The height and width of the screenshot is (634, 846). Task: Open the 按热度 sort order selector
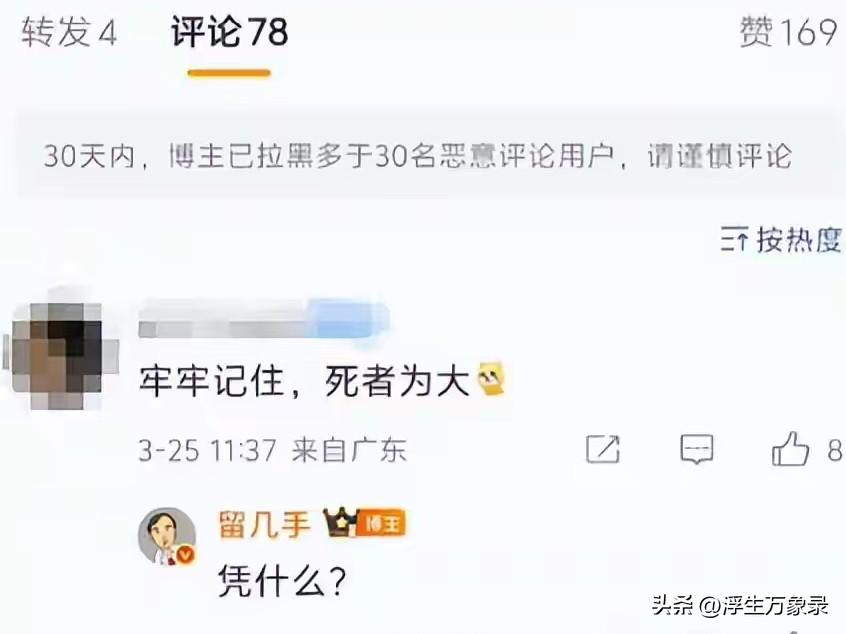pos(781,239)
